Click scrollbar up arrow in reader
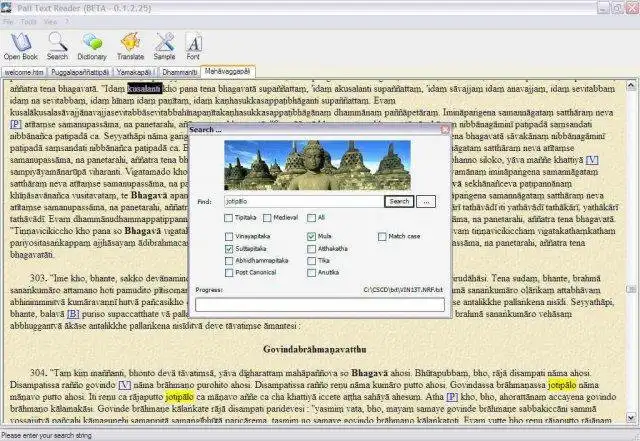The height and width of the screenshot is (441, 640). point(631,85)
